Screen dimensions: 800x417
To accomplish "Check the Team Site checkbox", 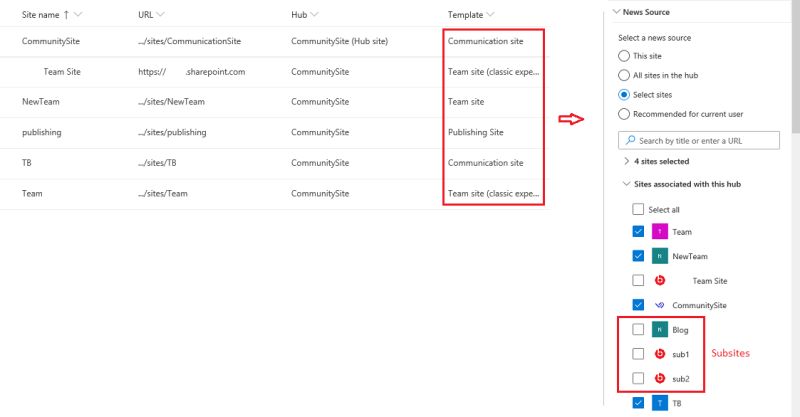I will 638,280.
